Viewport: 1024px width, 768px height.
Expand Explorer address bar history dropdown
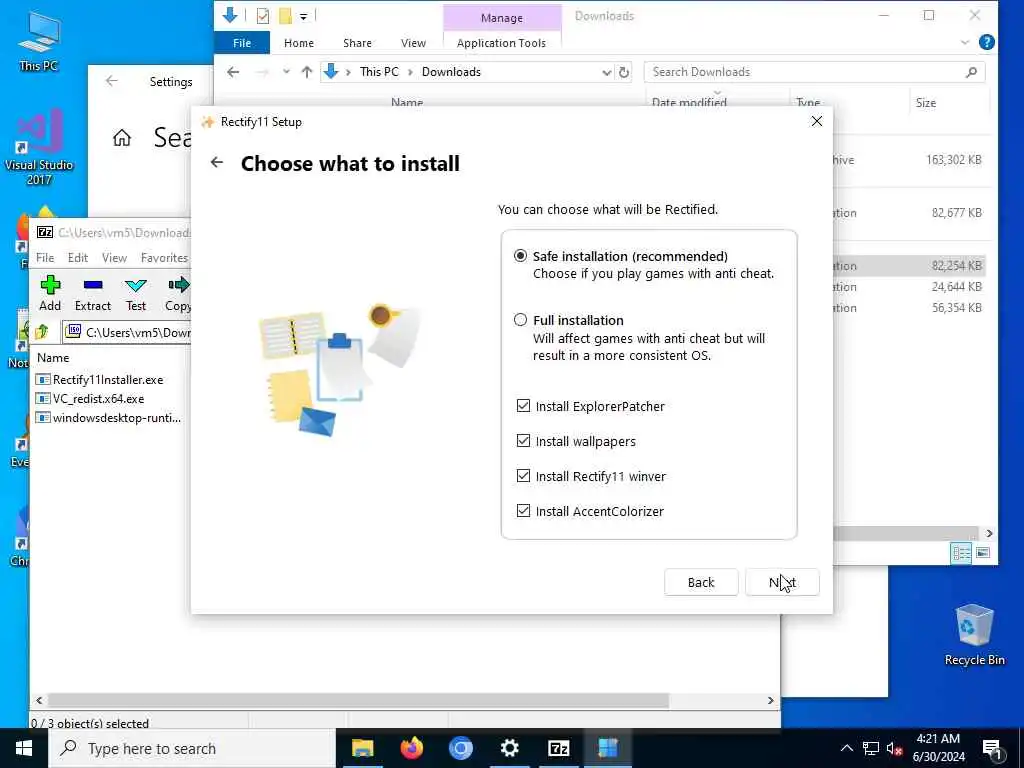tap(606, 72)
